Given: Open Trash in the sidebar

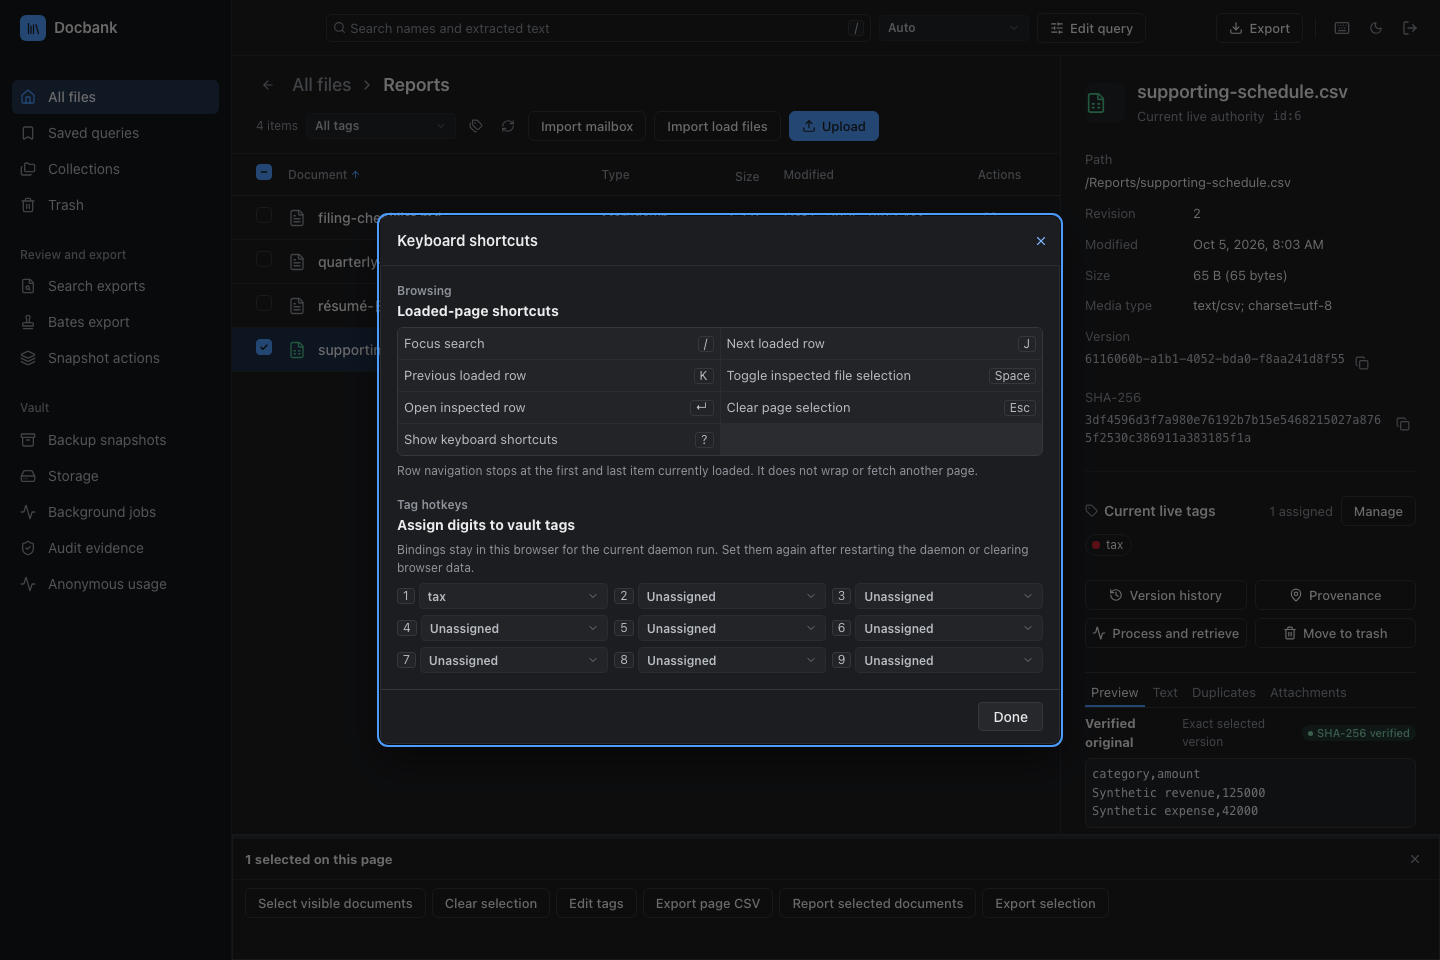Looking at the screenshot, I should [115, 205].
